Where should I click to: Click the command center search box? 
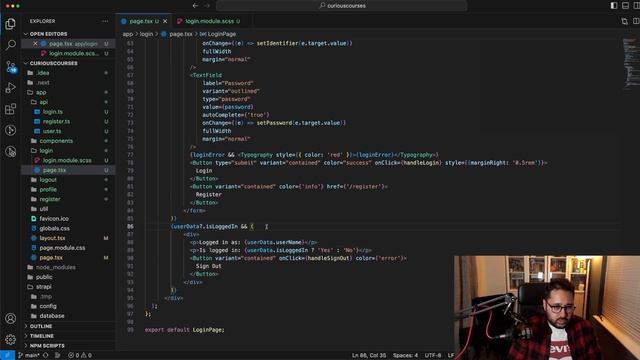pyautogui.click(x=342, y=6)
